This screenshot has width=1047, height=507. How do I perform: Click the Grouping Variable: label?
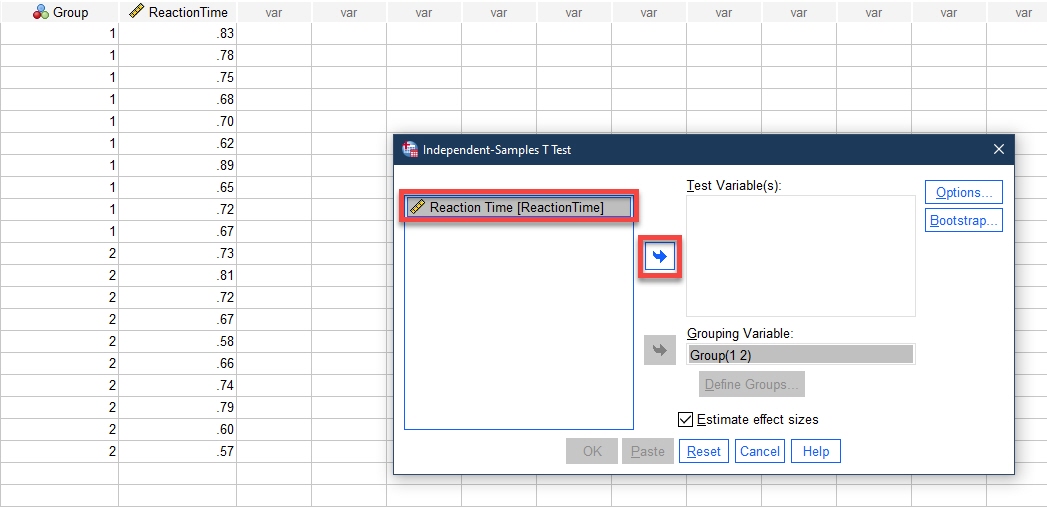739,333
